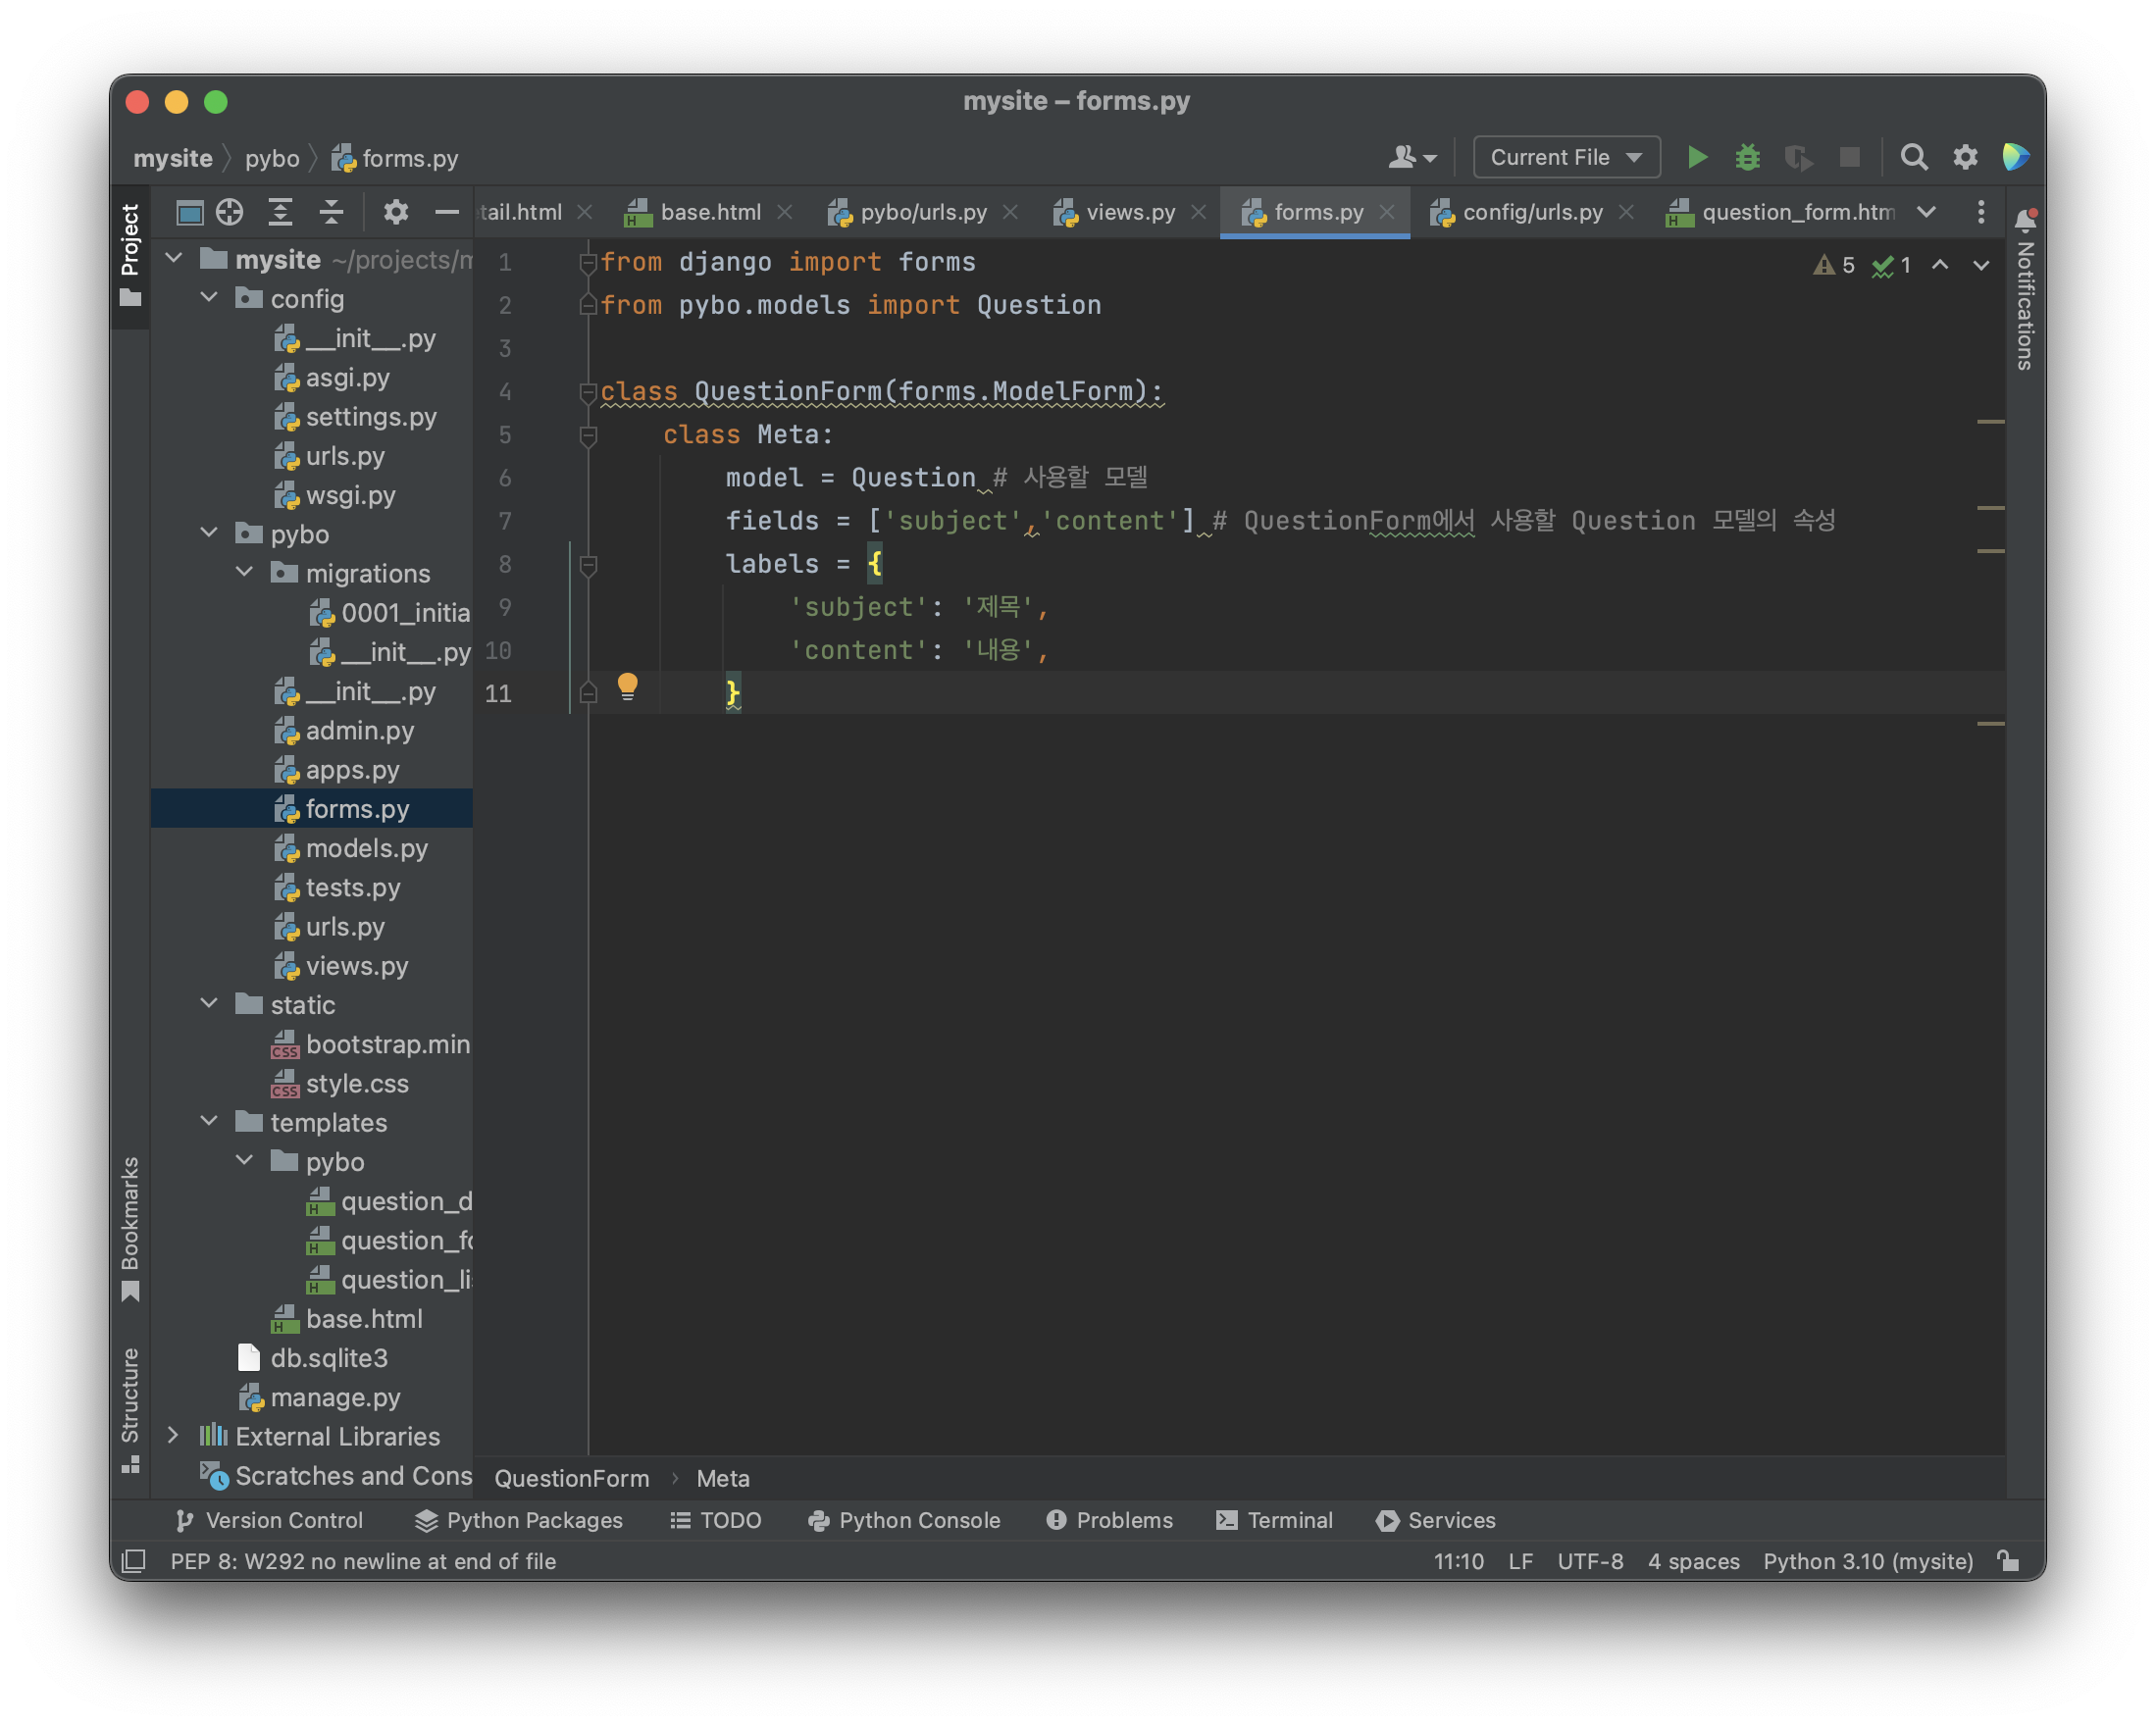Toggle fold marker on labels line 8
The height and width of the screenshot is (1726, 2156).
click(588, 565)
